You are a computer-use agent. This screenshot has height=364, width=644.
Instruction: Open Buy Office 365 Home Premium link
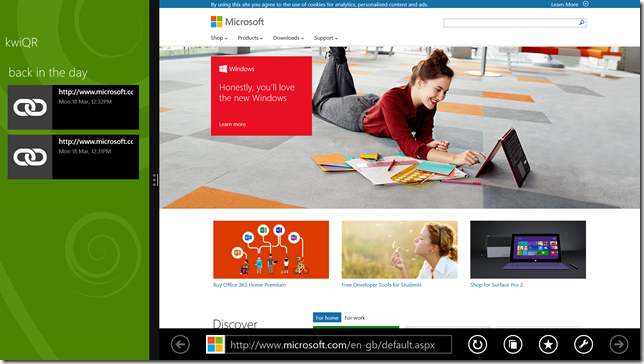[249, 285]
